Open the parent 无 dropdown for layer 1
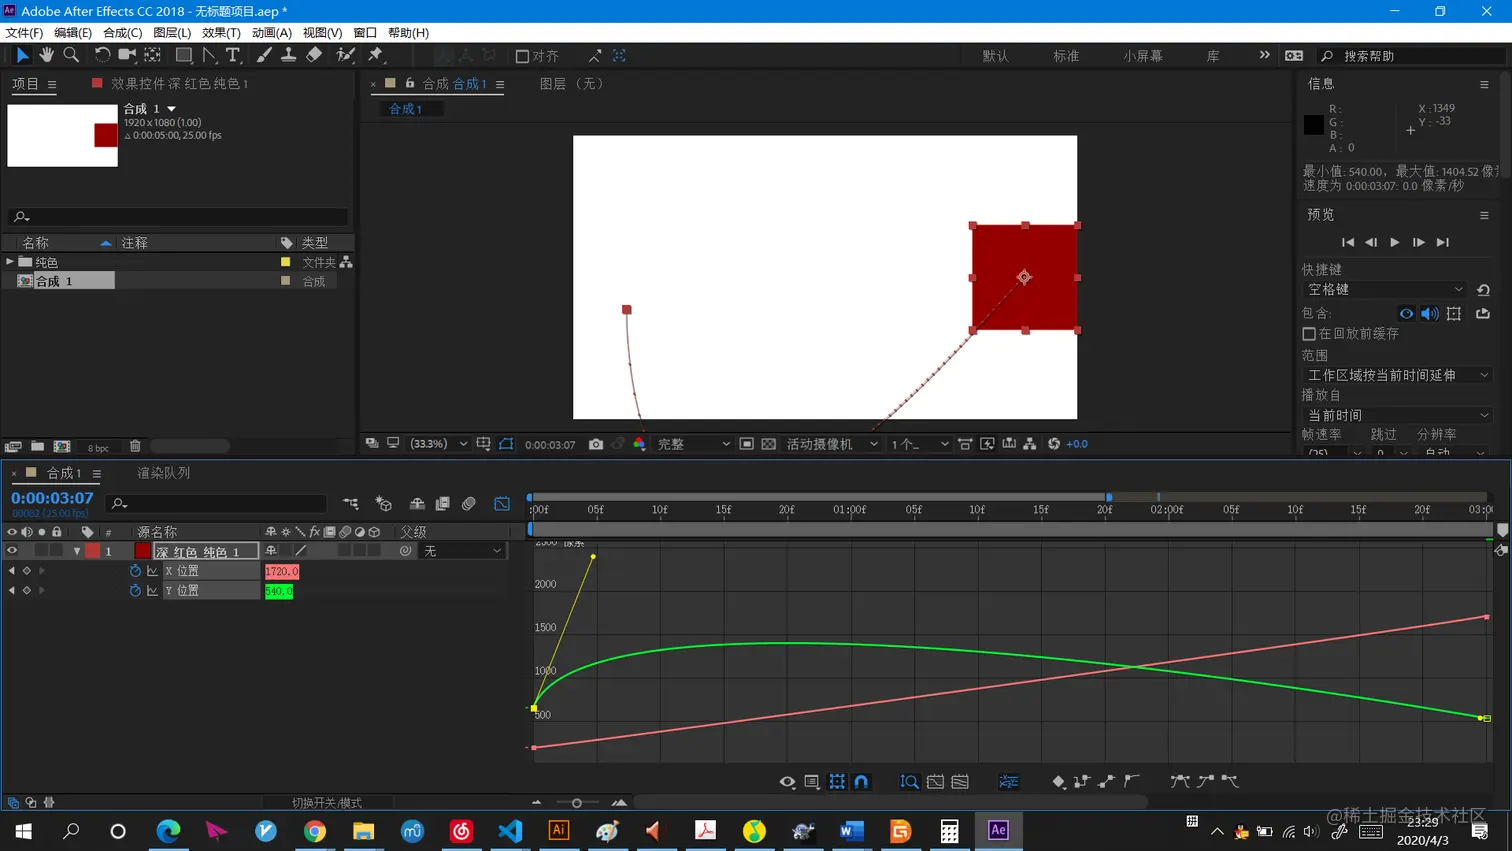The image size is (1512, 851). [x=462, y=551]
